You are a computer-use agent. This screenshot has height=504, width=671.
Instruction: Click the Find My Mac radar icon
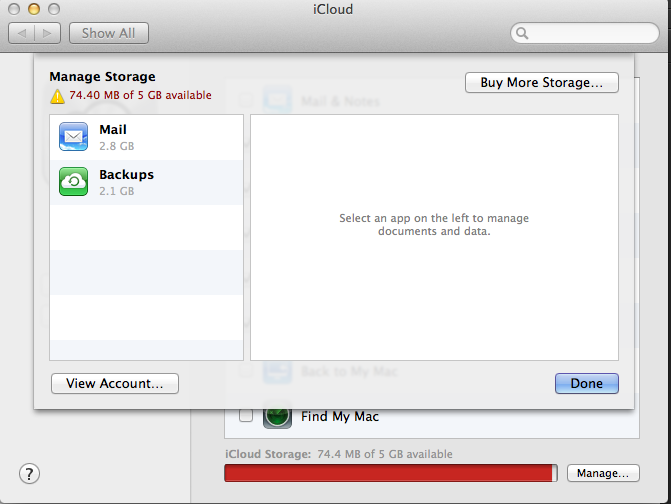click(277, 418)
